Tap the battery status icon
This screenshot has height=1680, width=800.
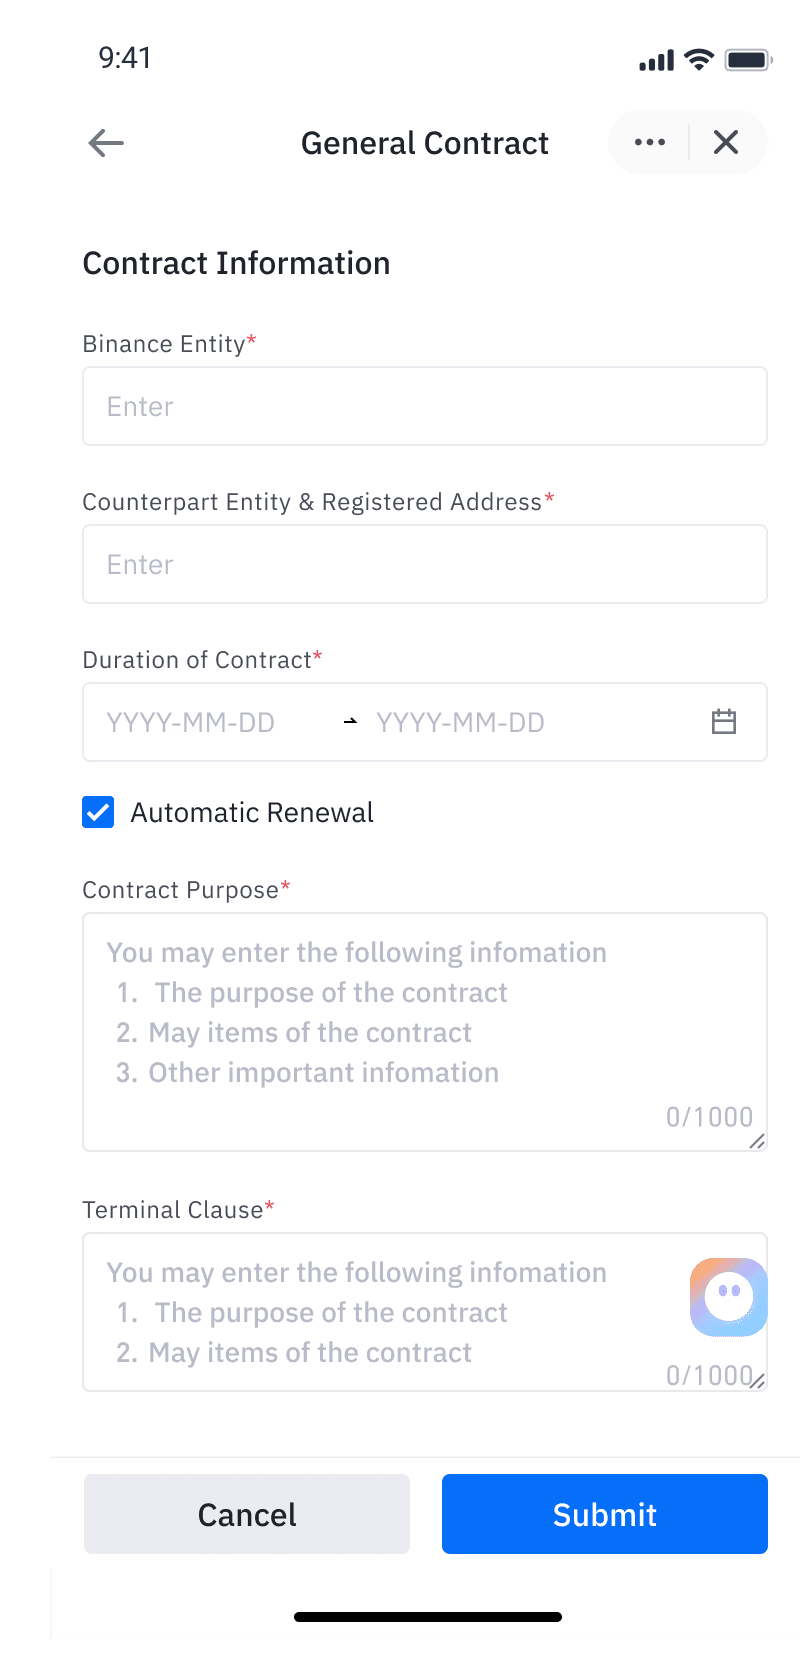[x=748, y=60]
